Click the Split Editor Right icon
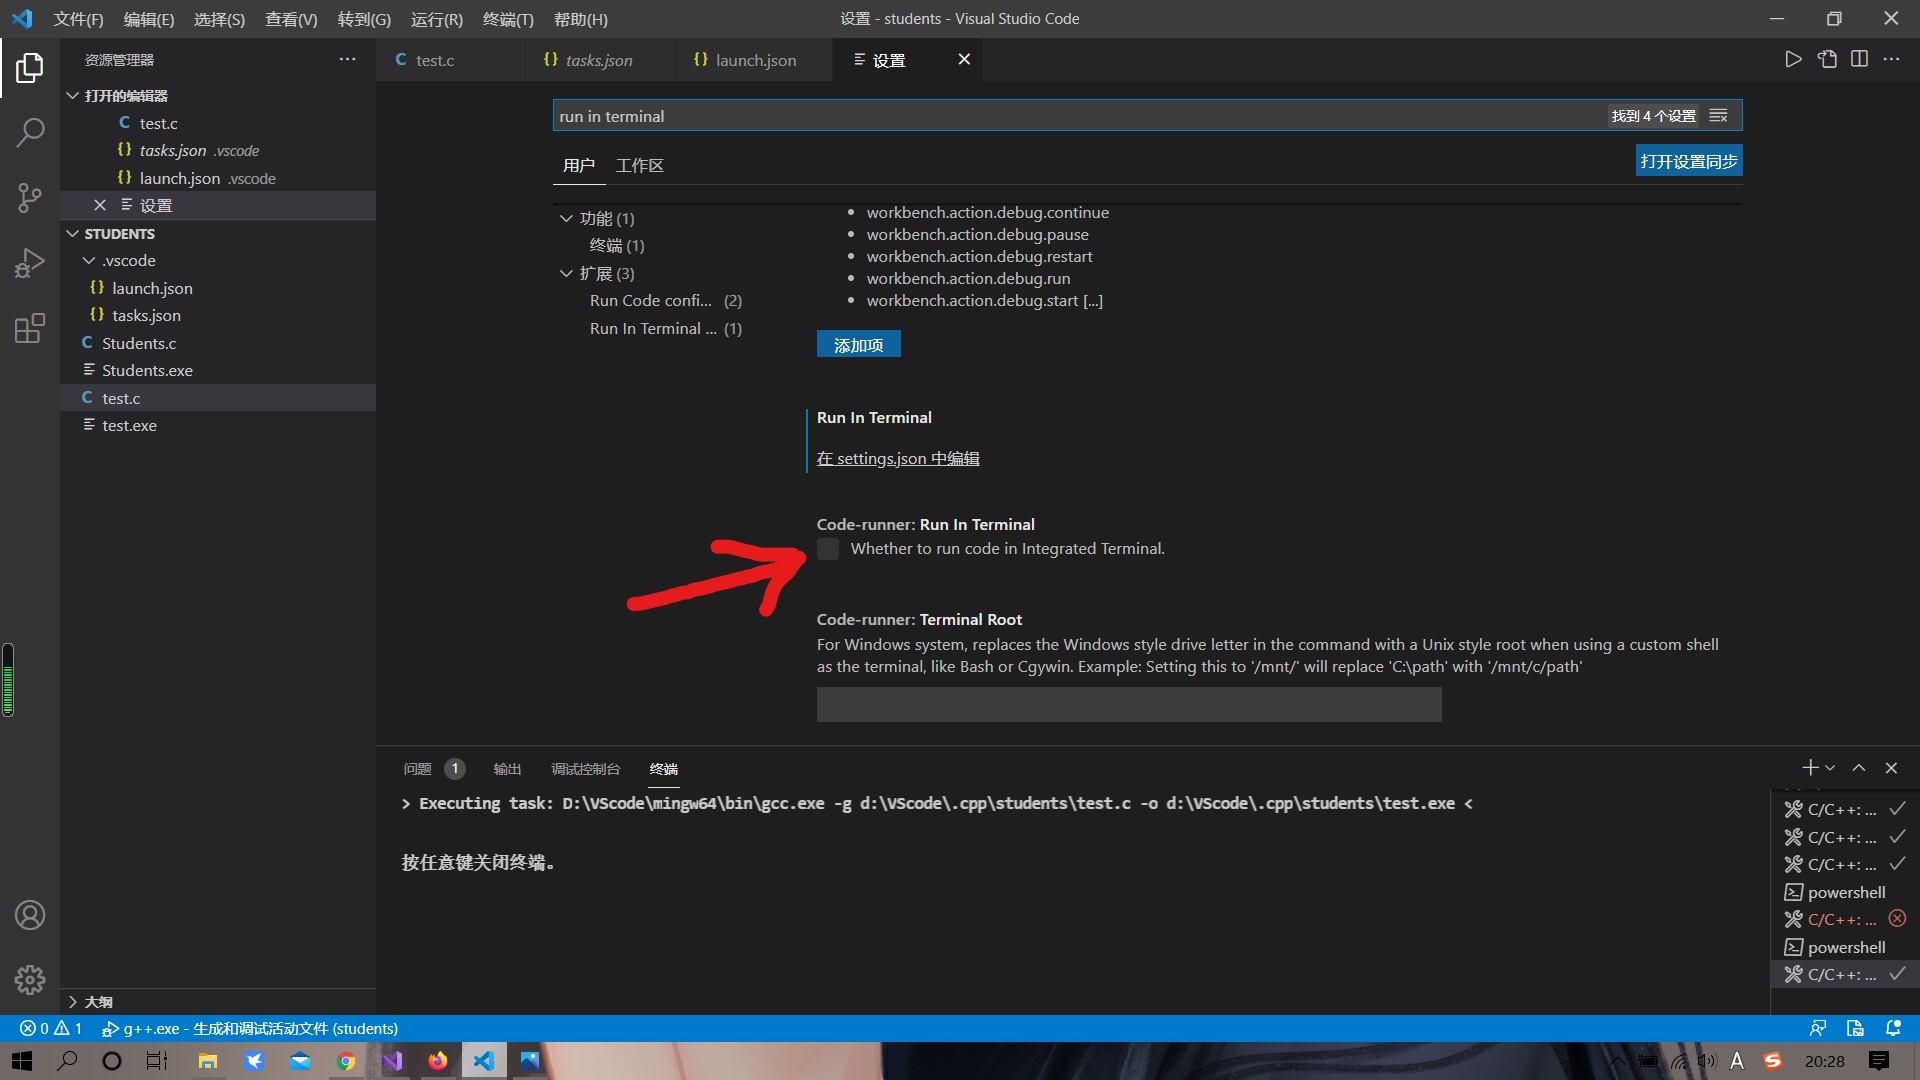Screen dimensions: 1920x1080 click(1859, 60)
